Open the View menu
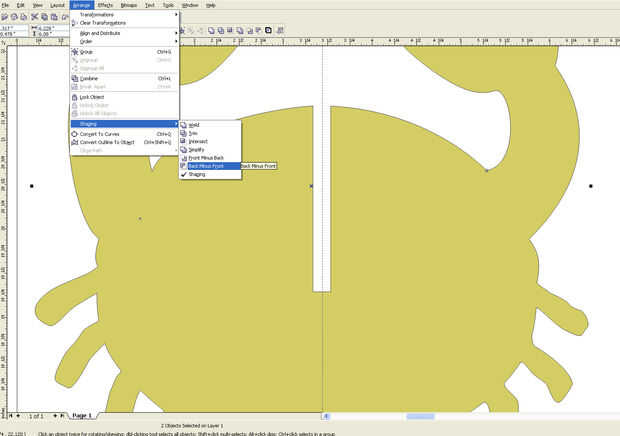Screen dimensions: 620x436 38,5
